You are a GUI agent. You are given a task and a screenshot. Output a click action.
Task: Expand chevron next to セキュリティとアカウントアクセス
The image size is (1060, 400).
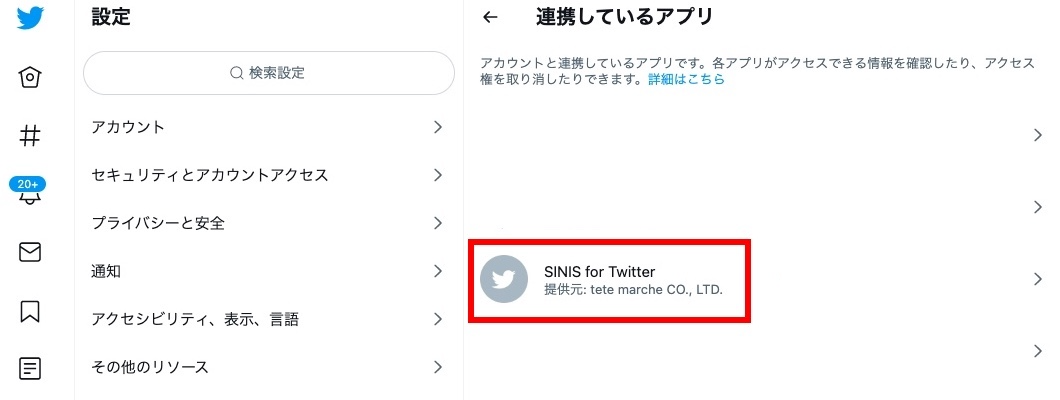pos(438,175)
